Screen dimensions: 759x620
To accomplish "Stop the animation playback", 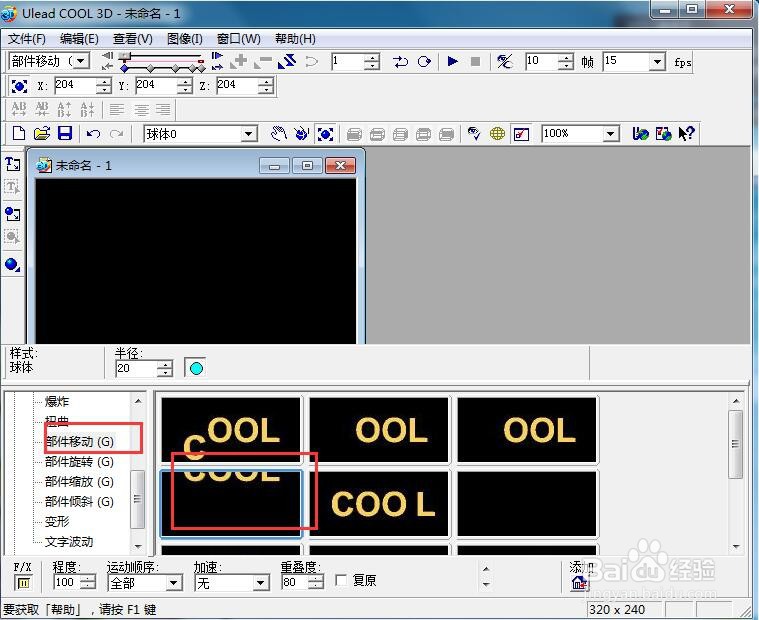I will [x=475, y=61].
